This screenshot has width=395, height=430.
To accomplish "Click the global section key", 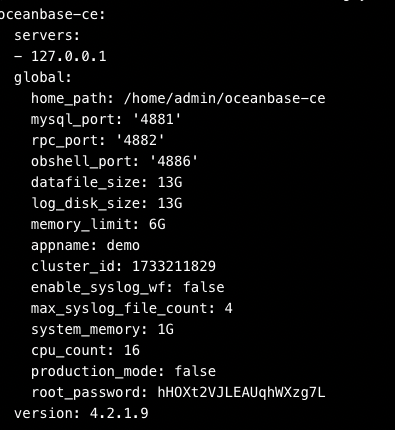I will pyautogui.click(x=43, y=78).
